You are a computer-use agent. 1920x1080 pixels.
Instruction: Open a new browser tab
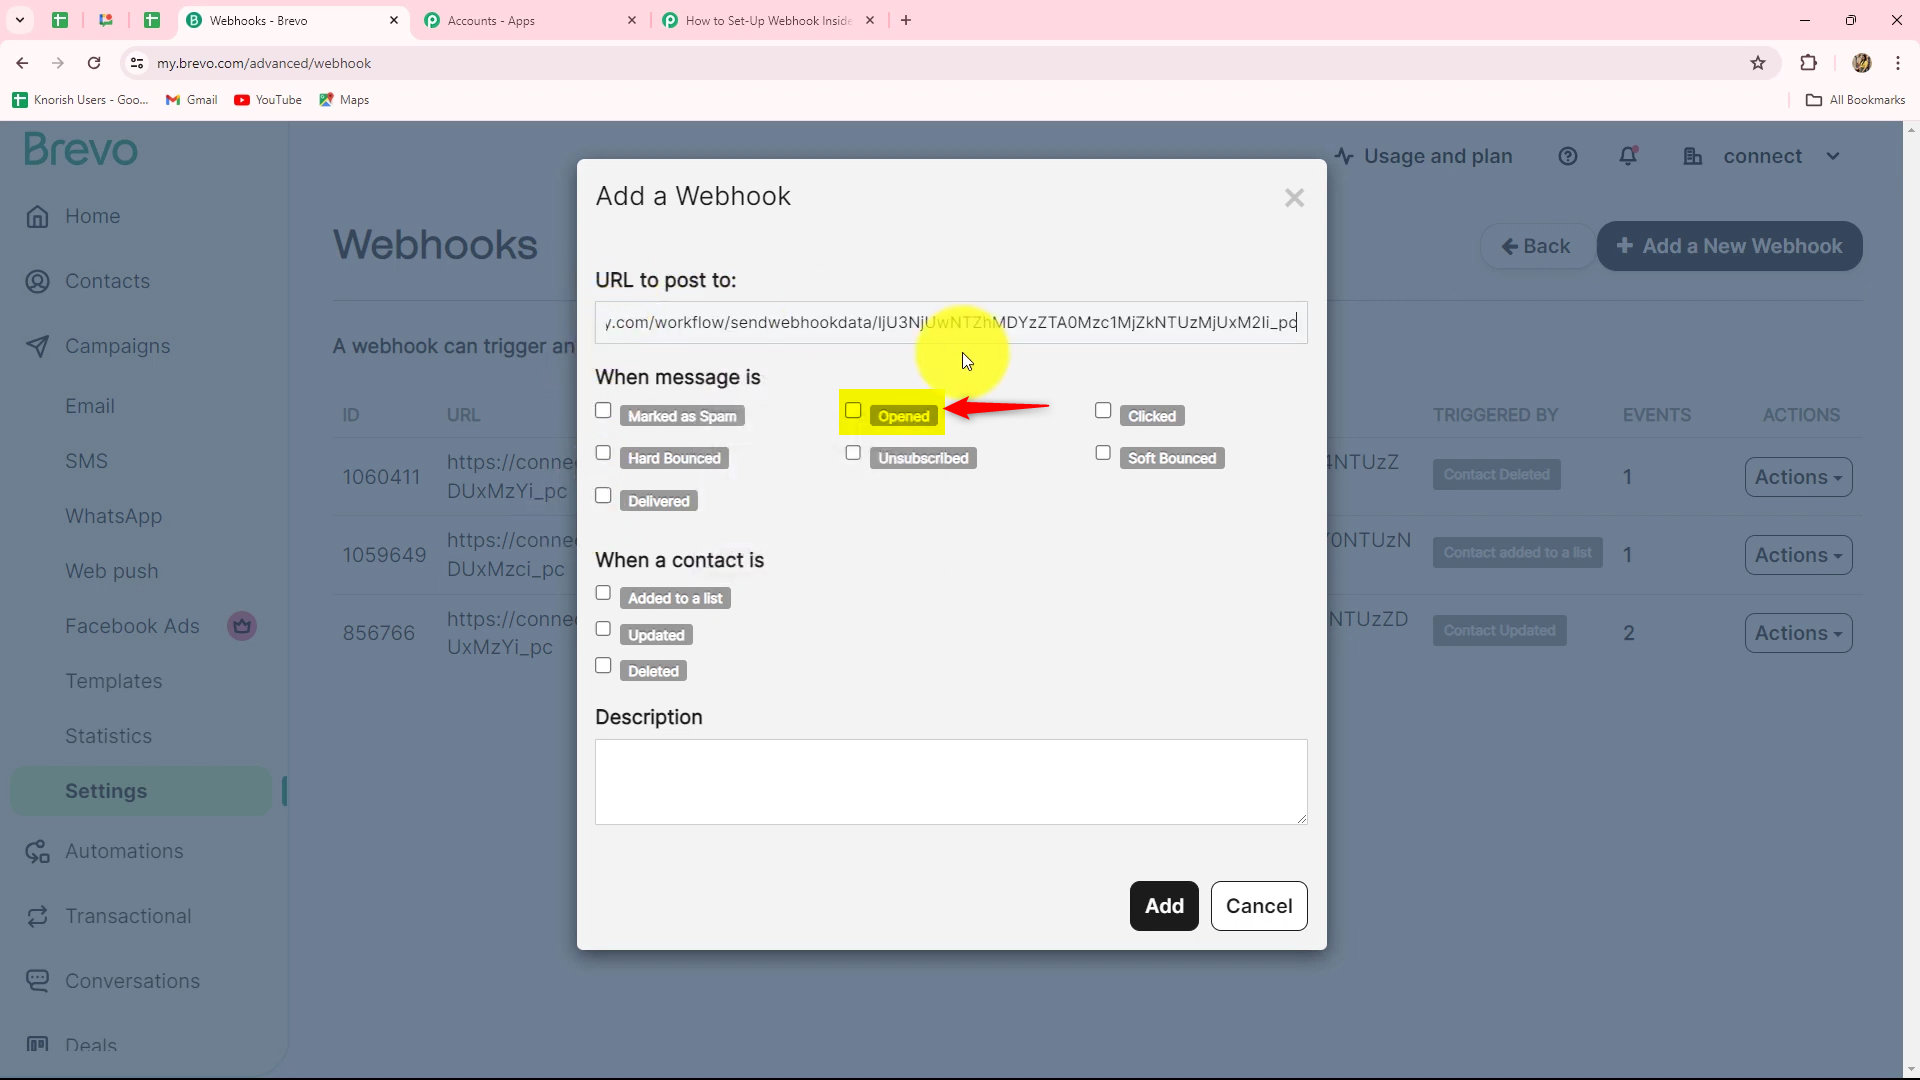pos(906,20)
